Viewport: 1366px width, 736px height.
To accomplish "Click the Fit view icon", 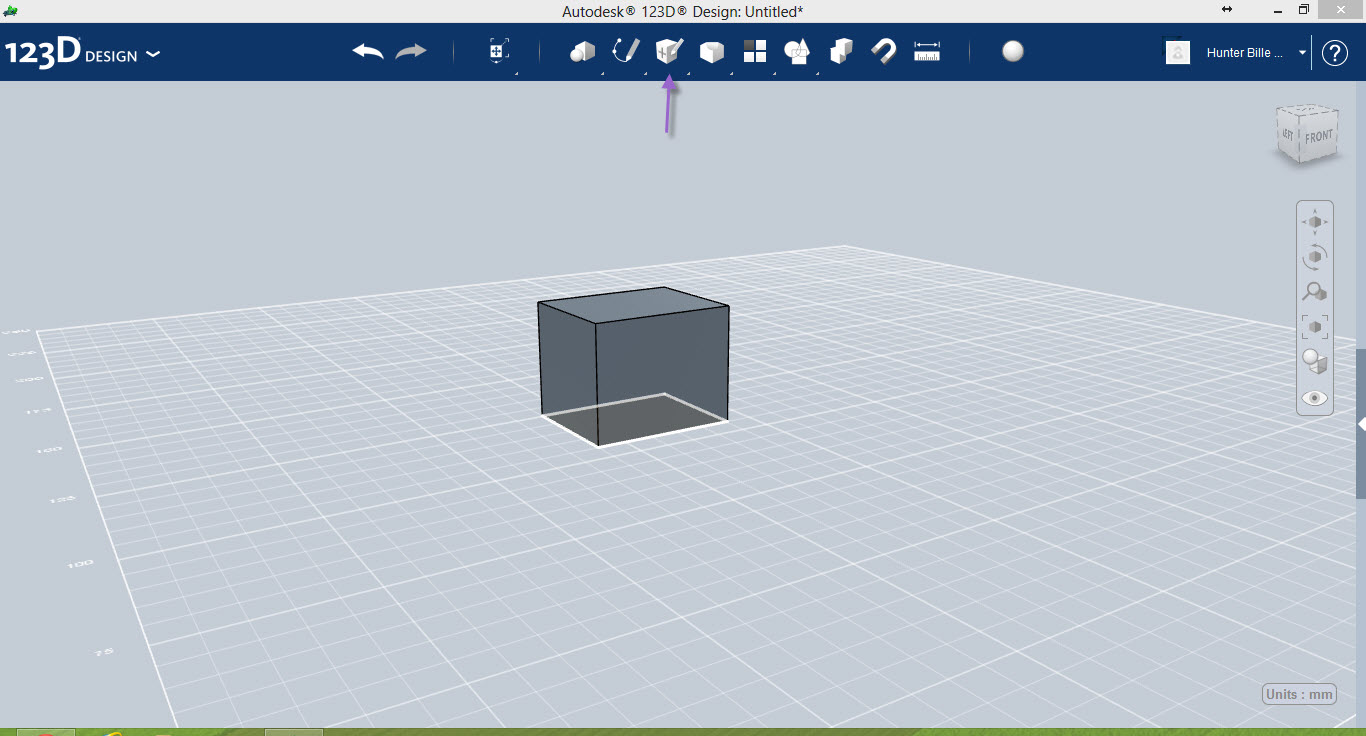I will click(1315, 327).
